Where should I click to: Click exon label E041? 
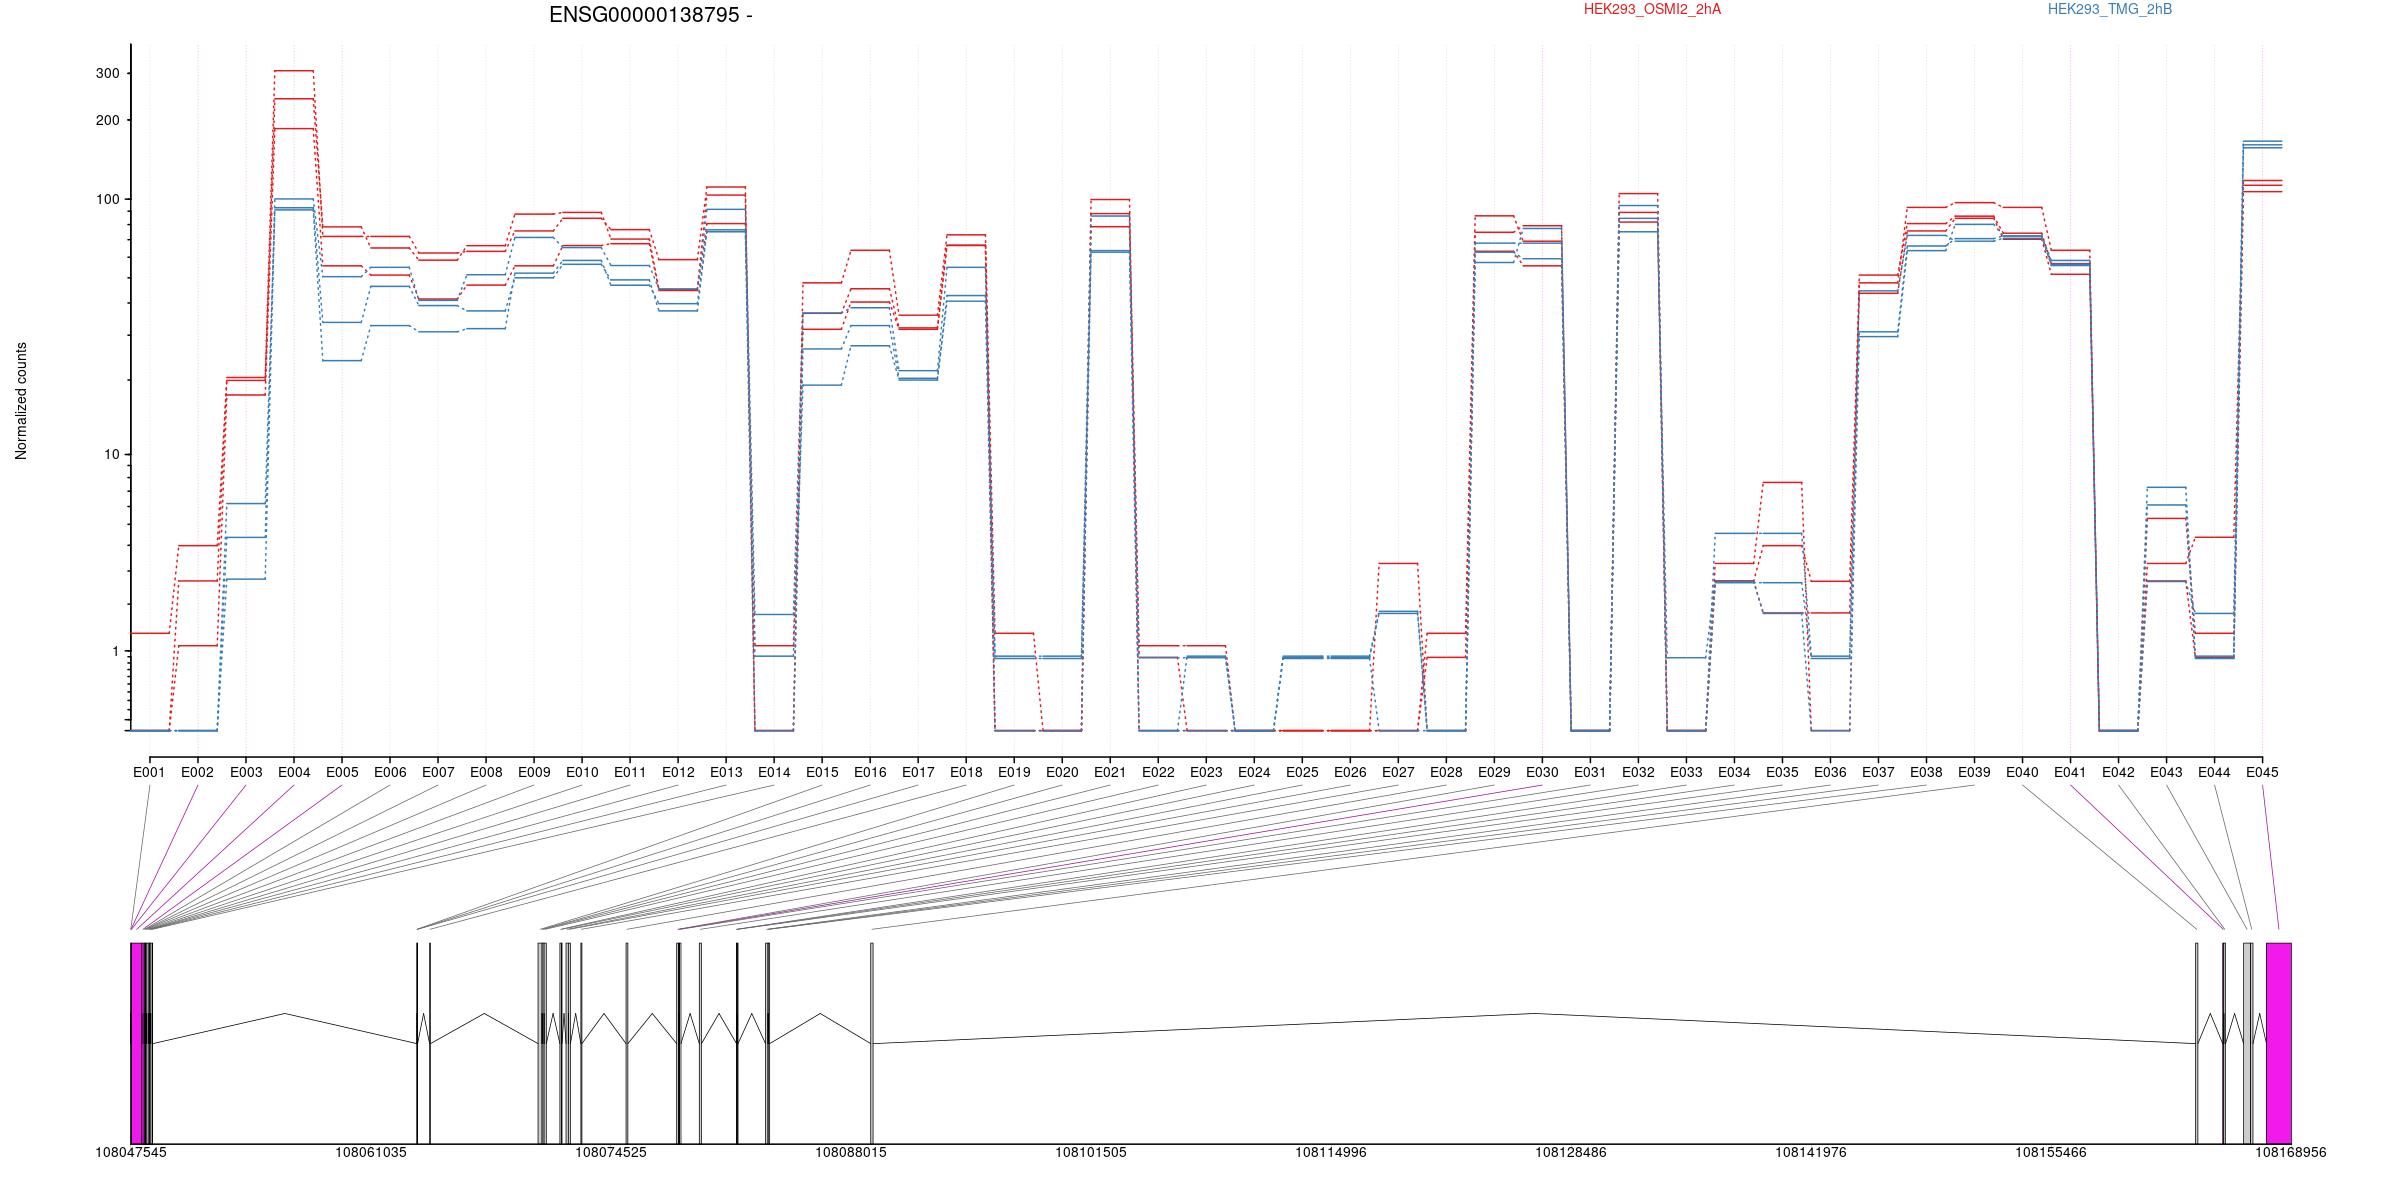tap(2070, 772)
